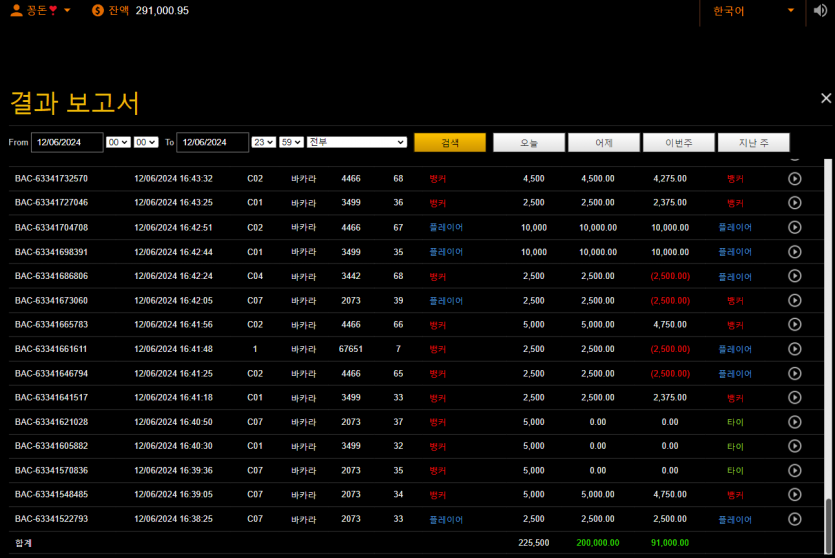Screen dimensions: 835x558
Task: Click the total payout 200,000.00
Action: 597,543
